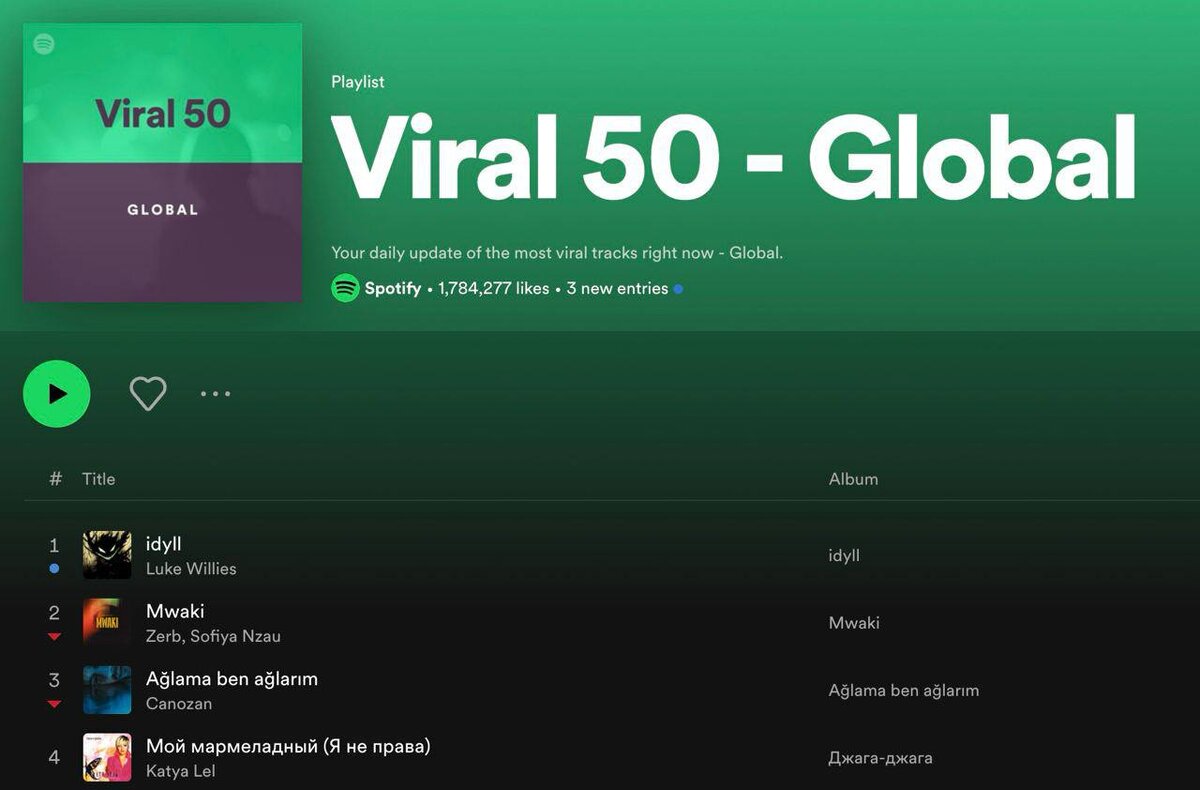This screenshot has width=1200, height=790.
Task: Click the playlist description text
Action: pyautogui.click(x=557, y=253)
